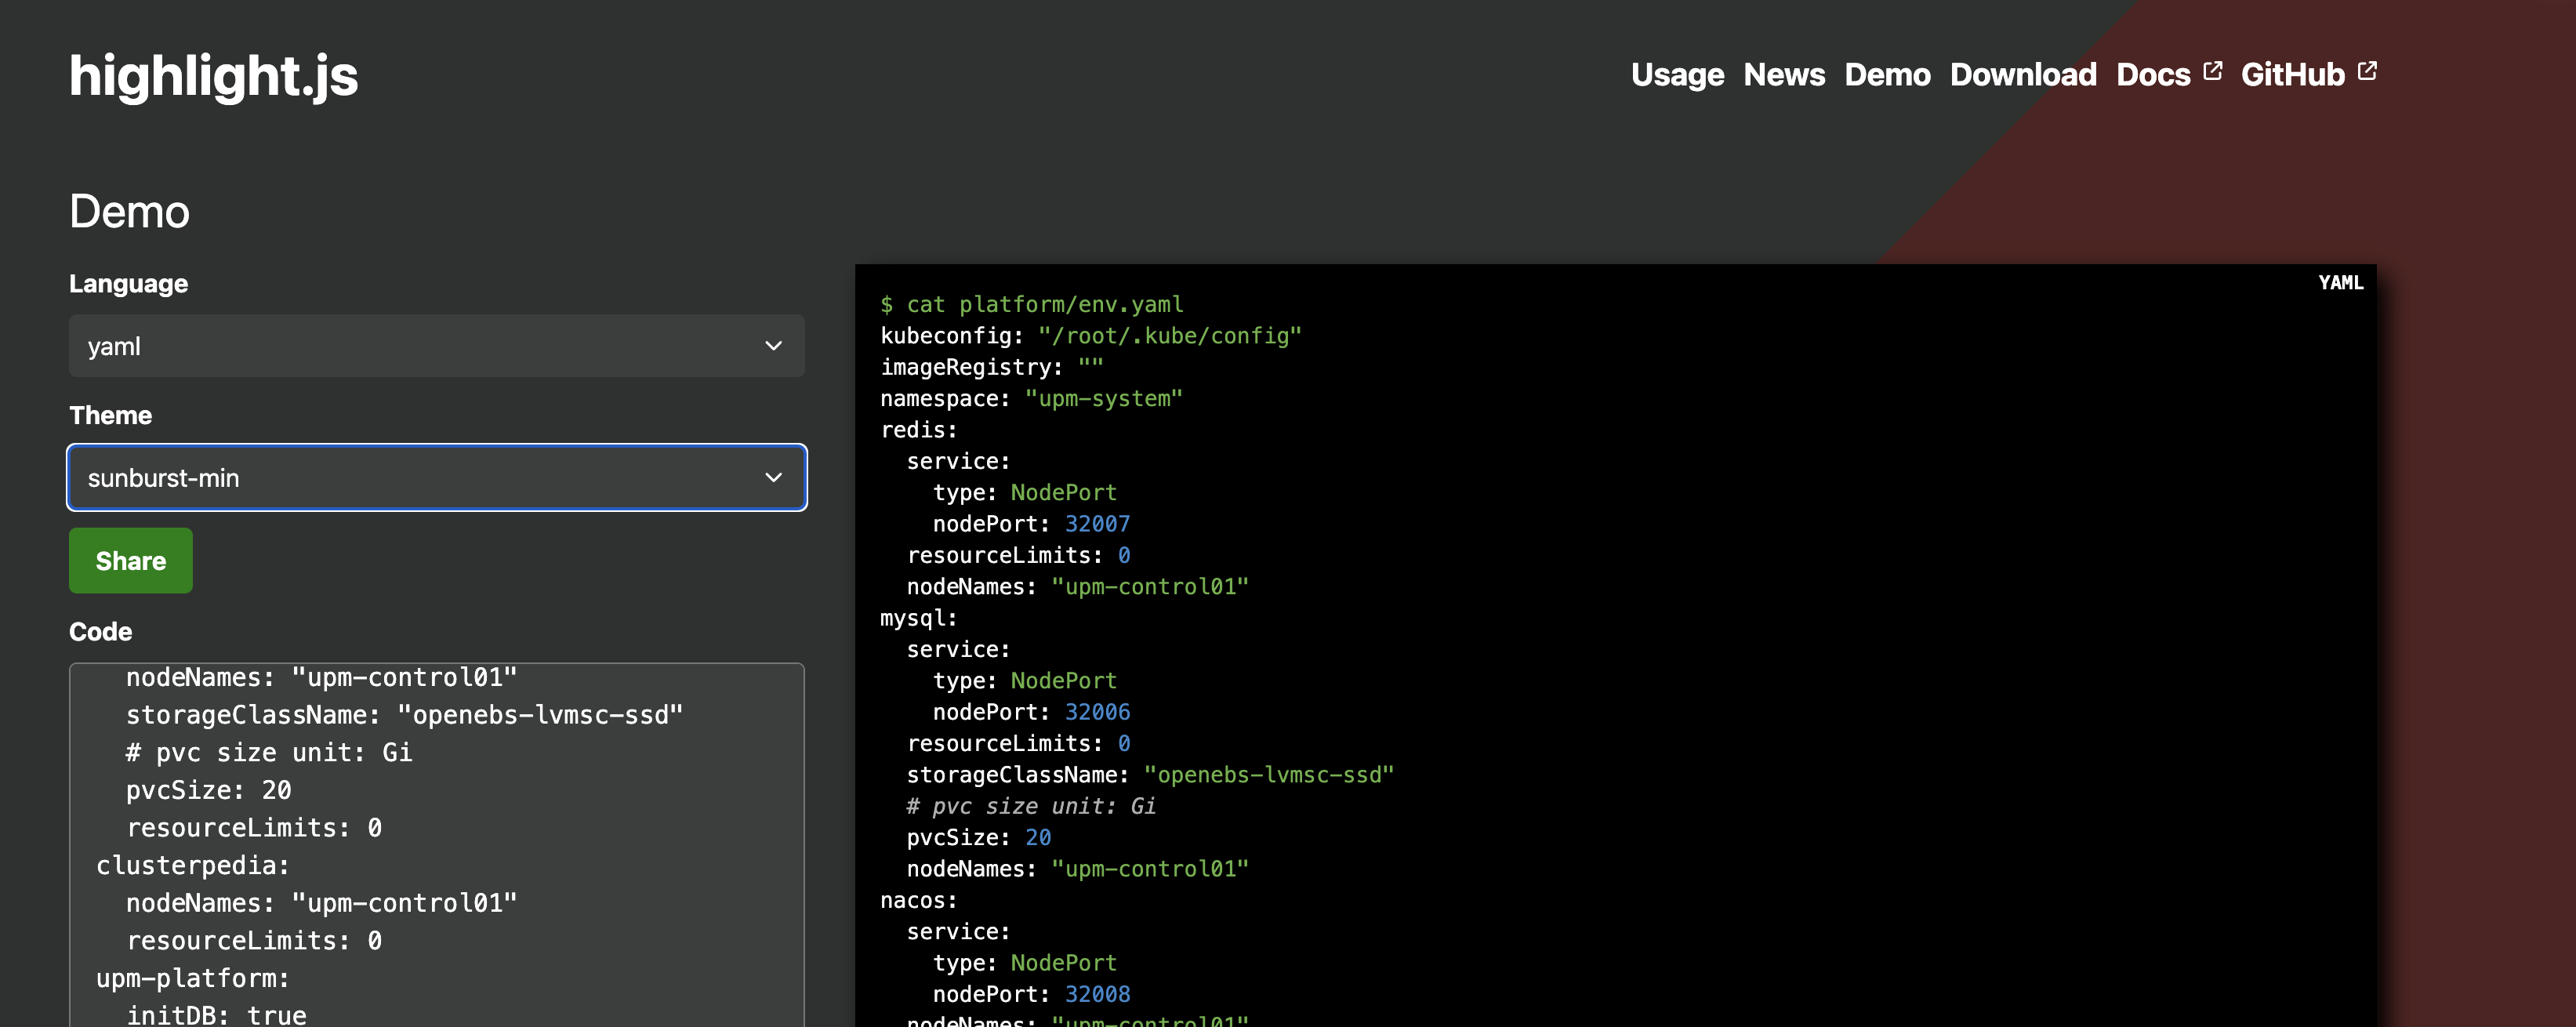Click 'nacos:' key in preview
This screenshot has height=1027, width=2576.
pos(918,900)
